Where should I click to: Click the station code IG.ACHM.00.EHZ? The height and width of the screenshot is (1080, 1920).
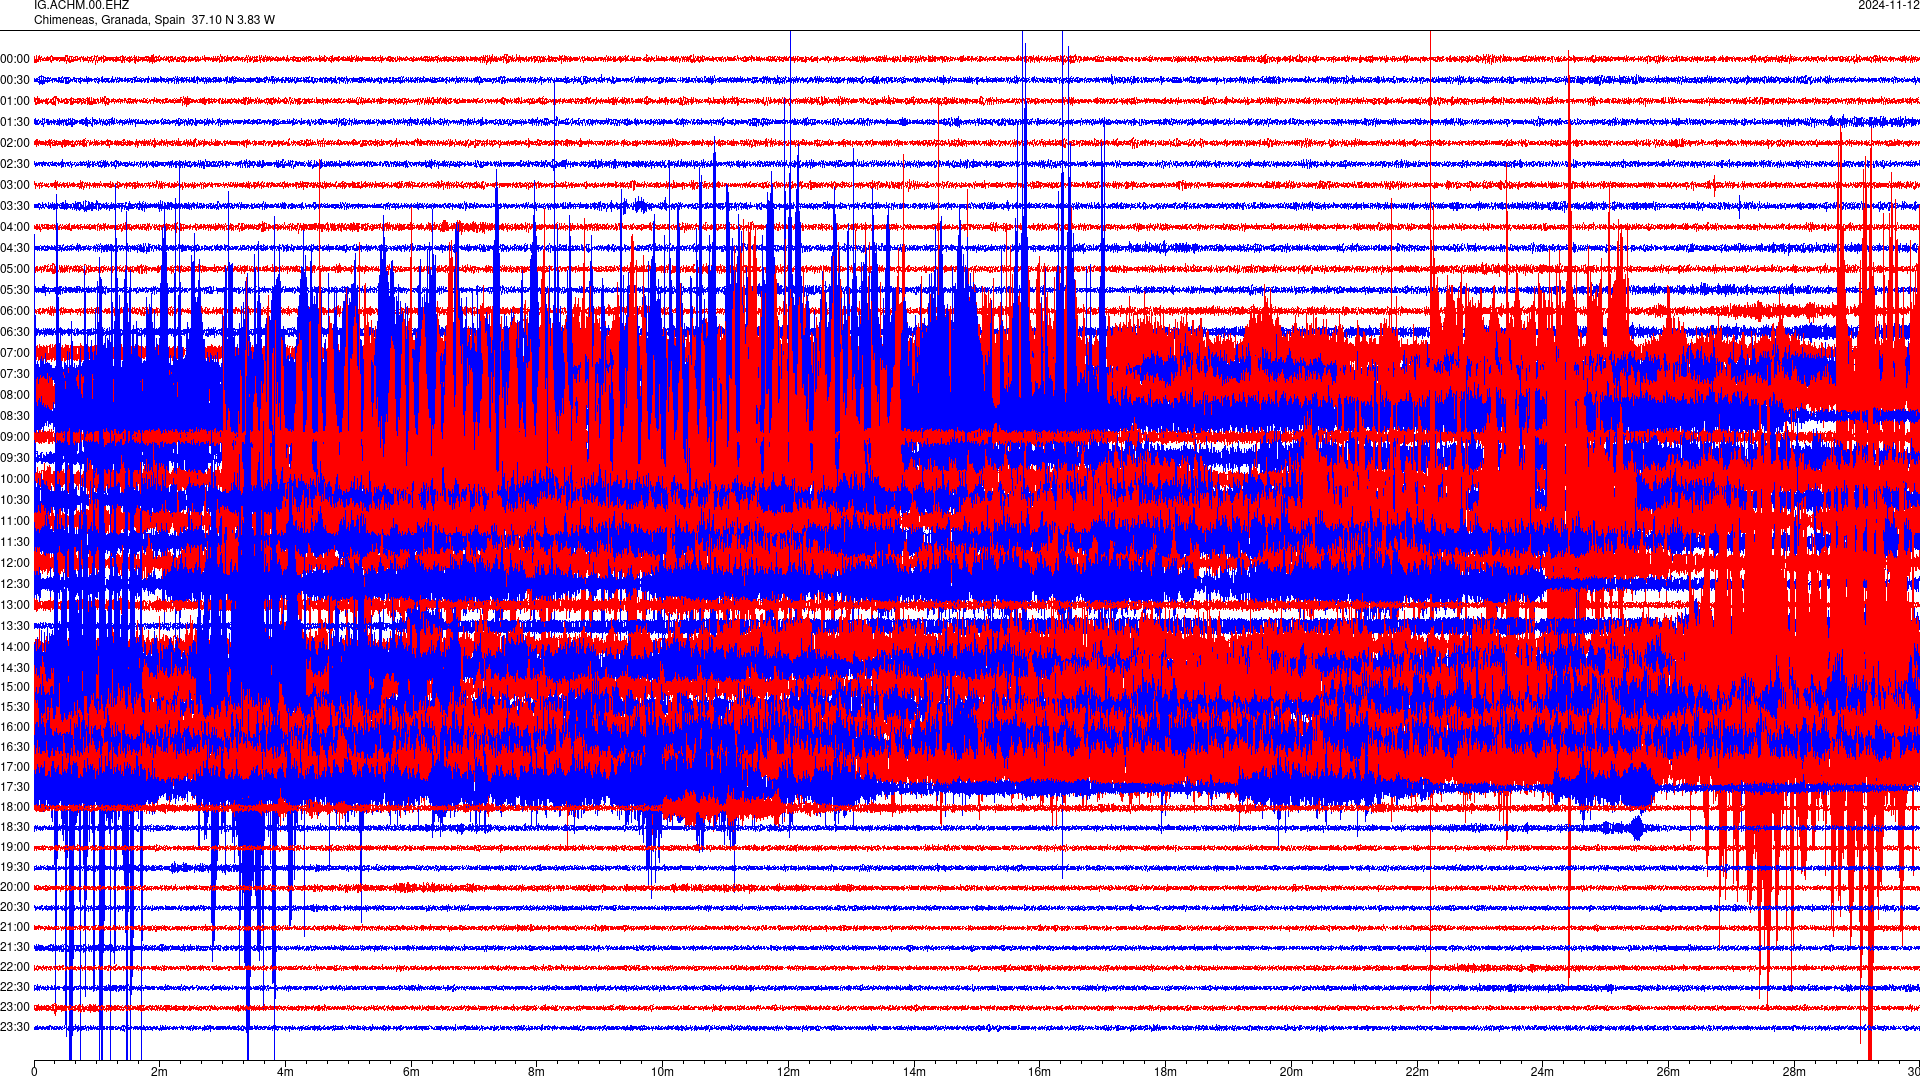[81, 6]
